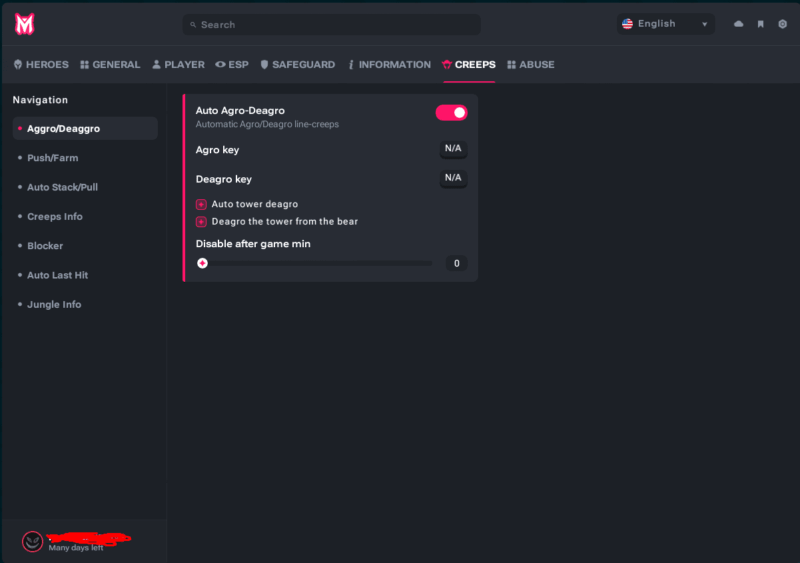Click the search magnifier icon
The image size is (800, 563).
[x=193, y=25]
